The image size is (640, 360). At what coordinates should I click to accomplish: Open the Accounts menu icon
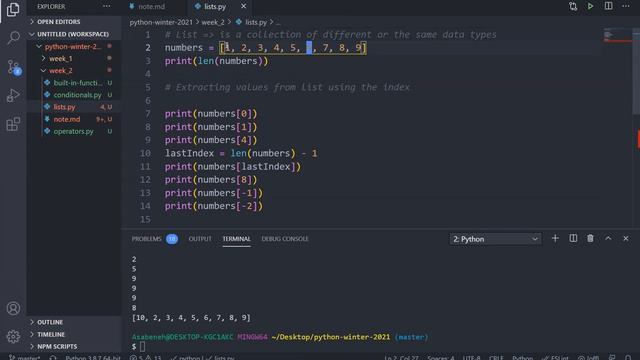(x=13, y=308)
